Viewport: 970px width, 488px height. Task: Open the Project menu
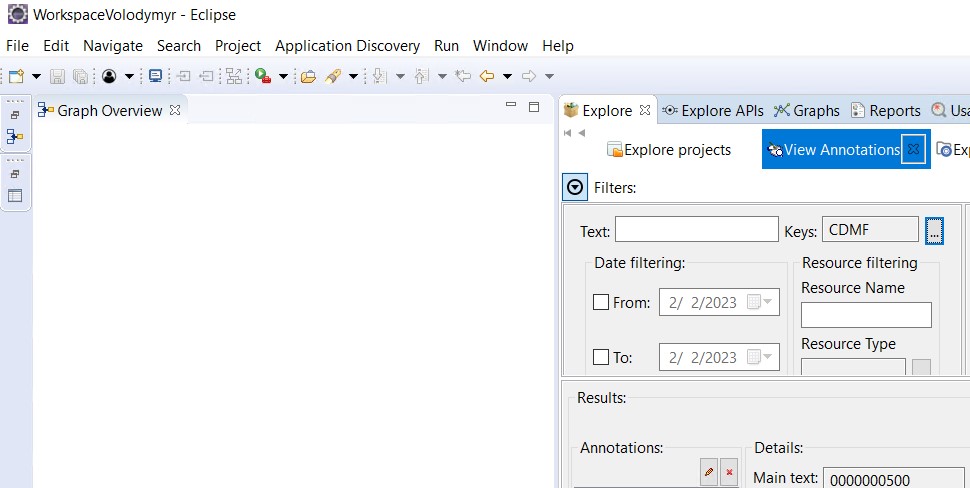pos(238,46)
